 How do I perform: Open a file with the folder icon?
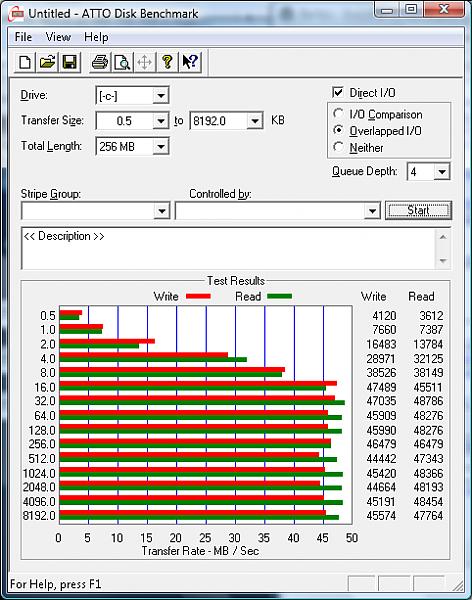point(47,62)
